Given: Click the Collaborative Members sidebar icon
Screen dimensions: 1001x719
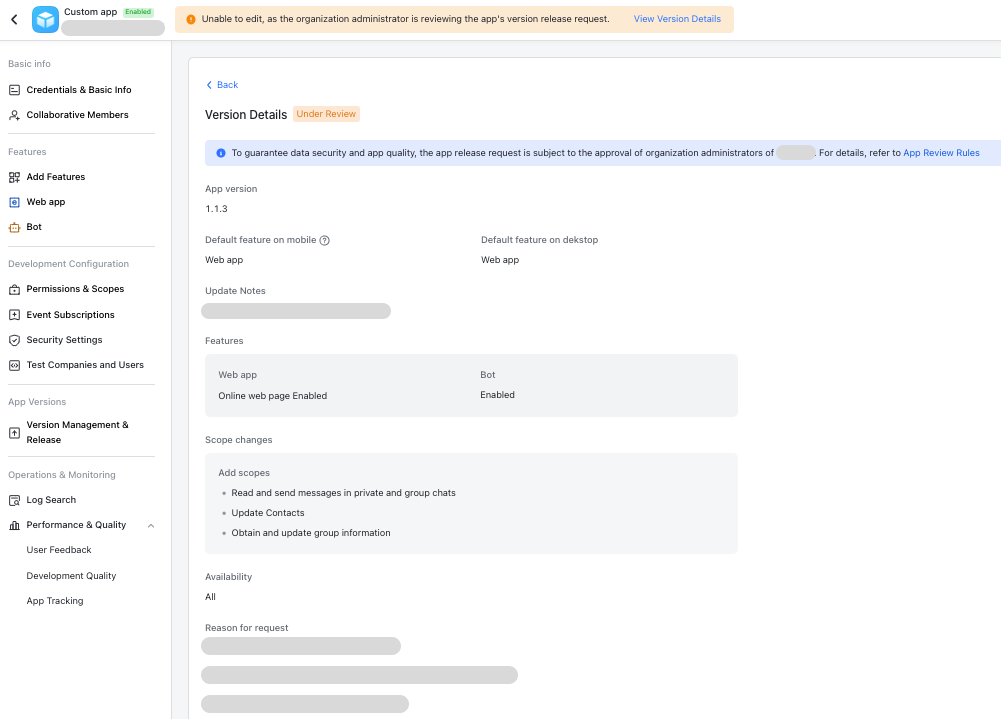Looking at the screenshot, I should point(14,114).
